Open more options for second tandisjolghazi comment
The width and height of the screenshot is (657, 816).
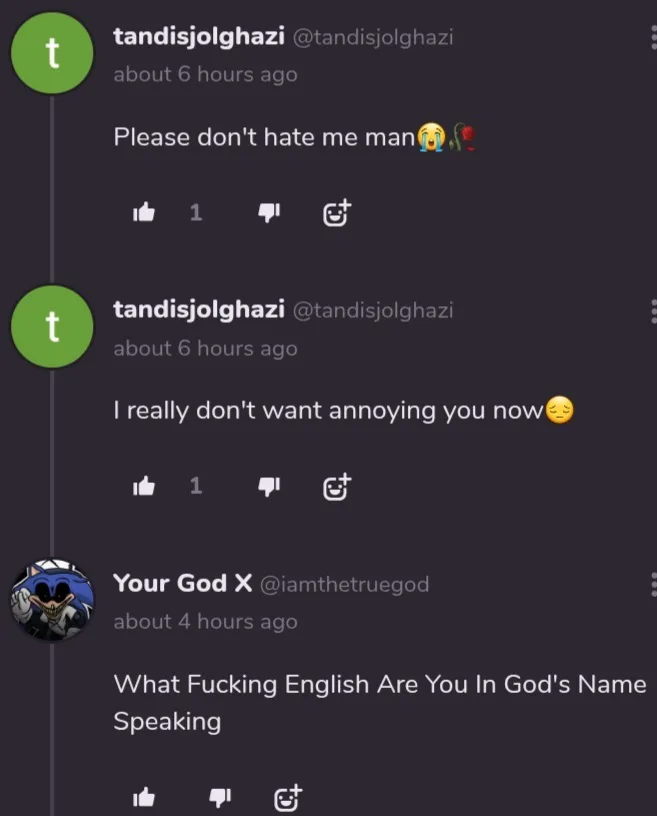(653, 311)
